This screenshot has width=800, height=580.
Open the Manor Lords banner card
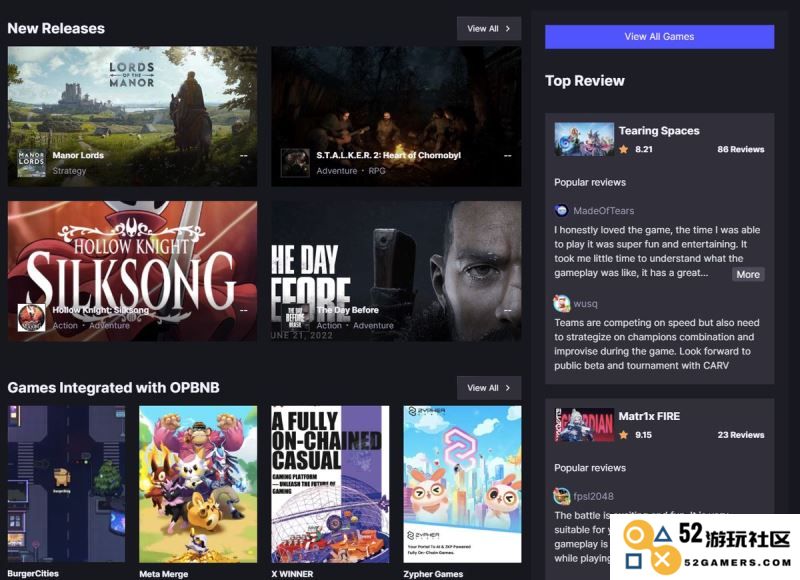[x=133, y=116]
